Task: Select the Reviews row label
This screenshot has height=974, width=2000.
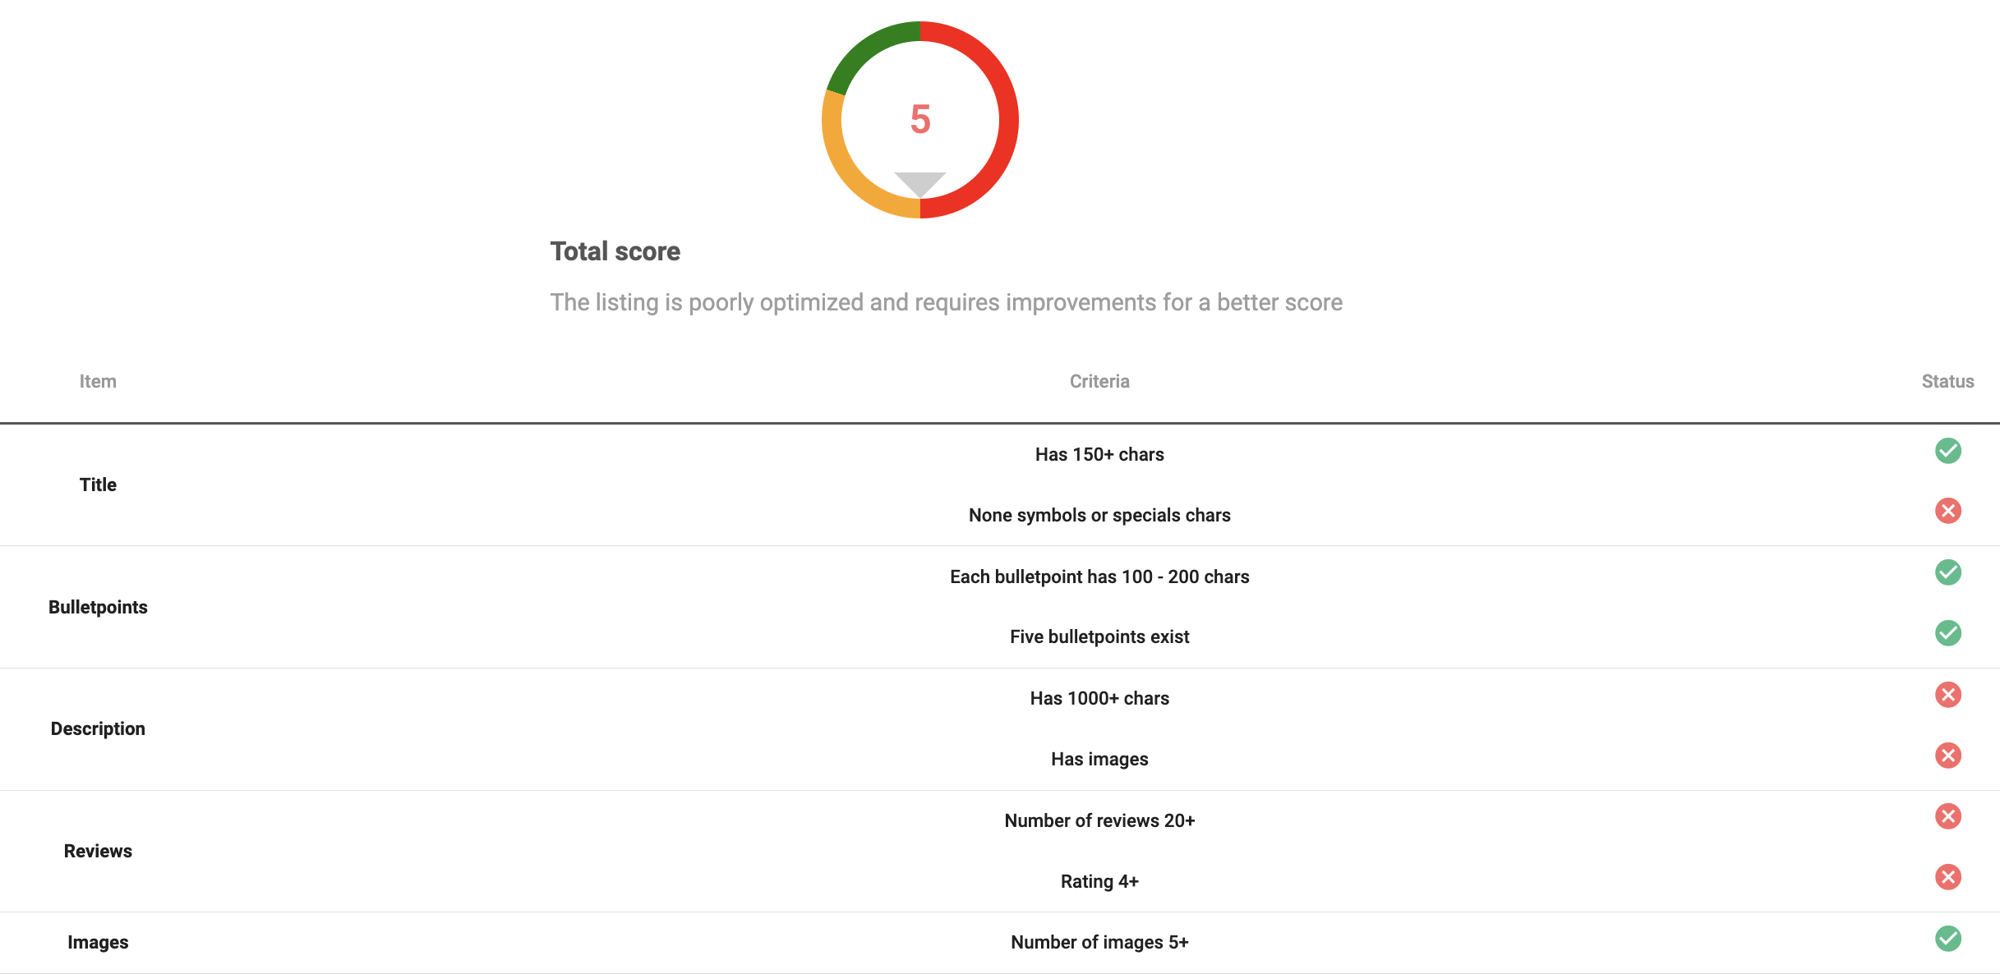Action: pyautogui.click(x=98, y=851)
